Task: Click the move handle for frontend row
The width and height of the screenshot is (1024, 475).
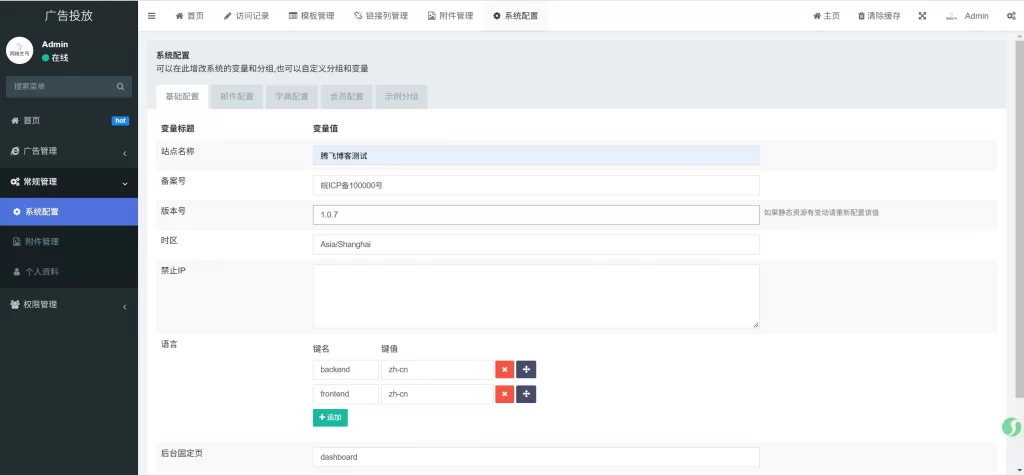Action: coord(526,395)
